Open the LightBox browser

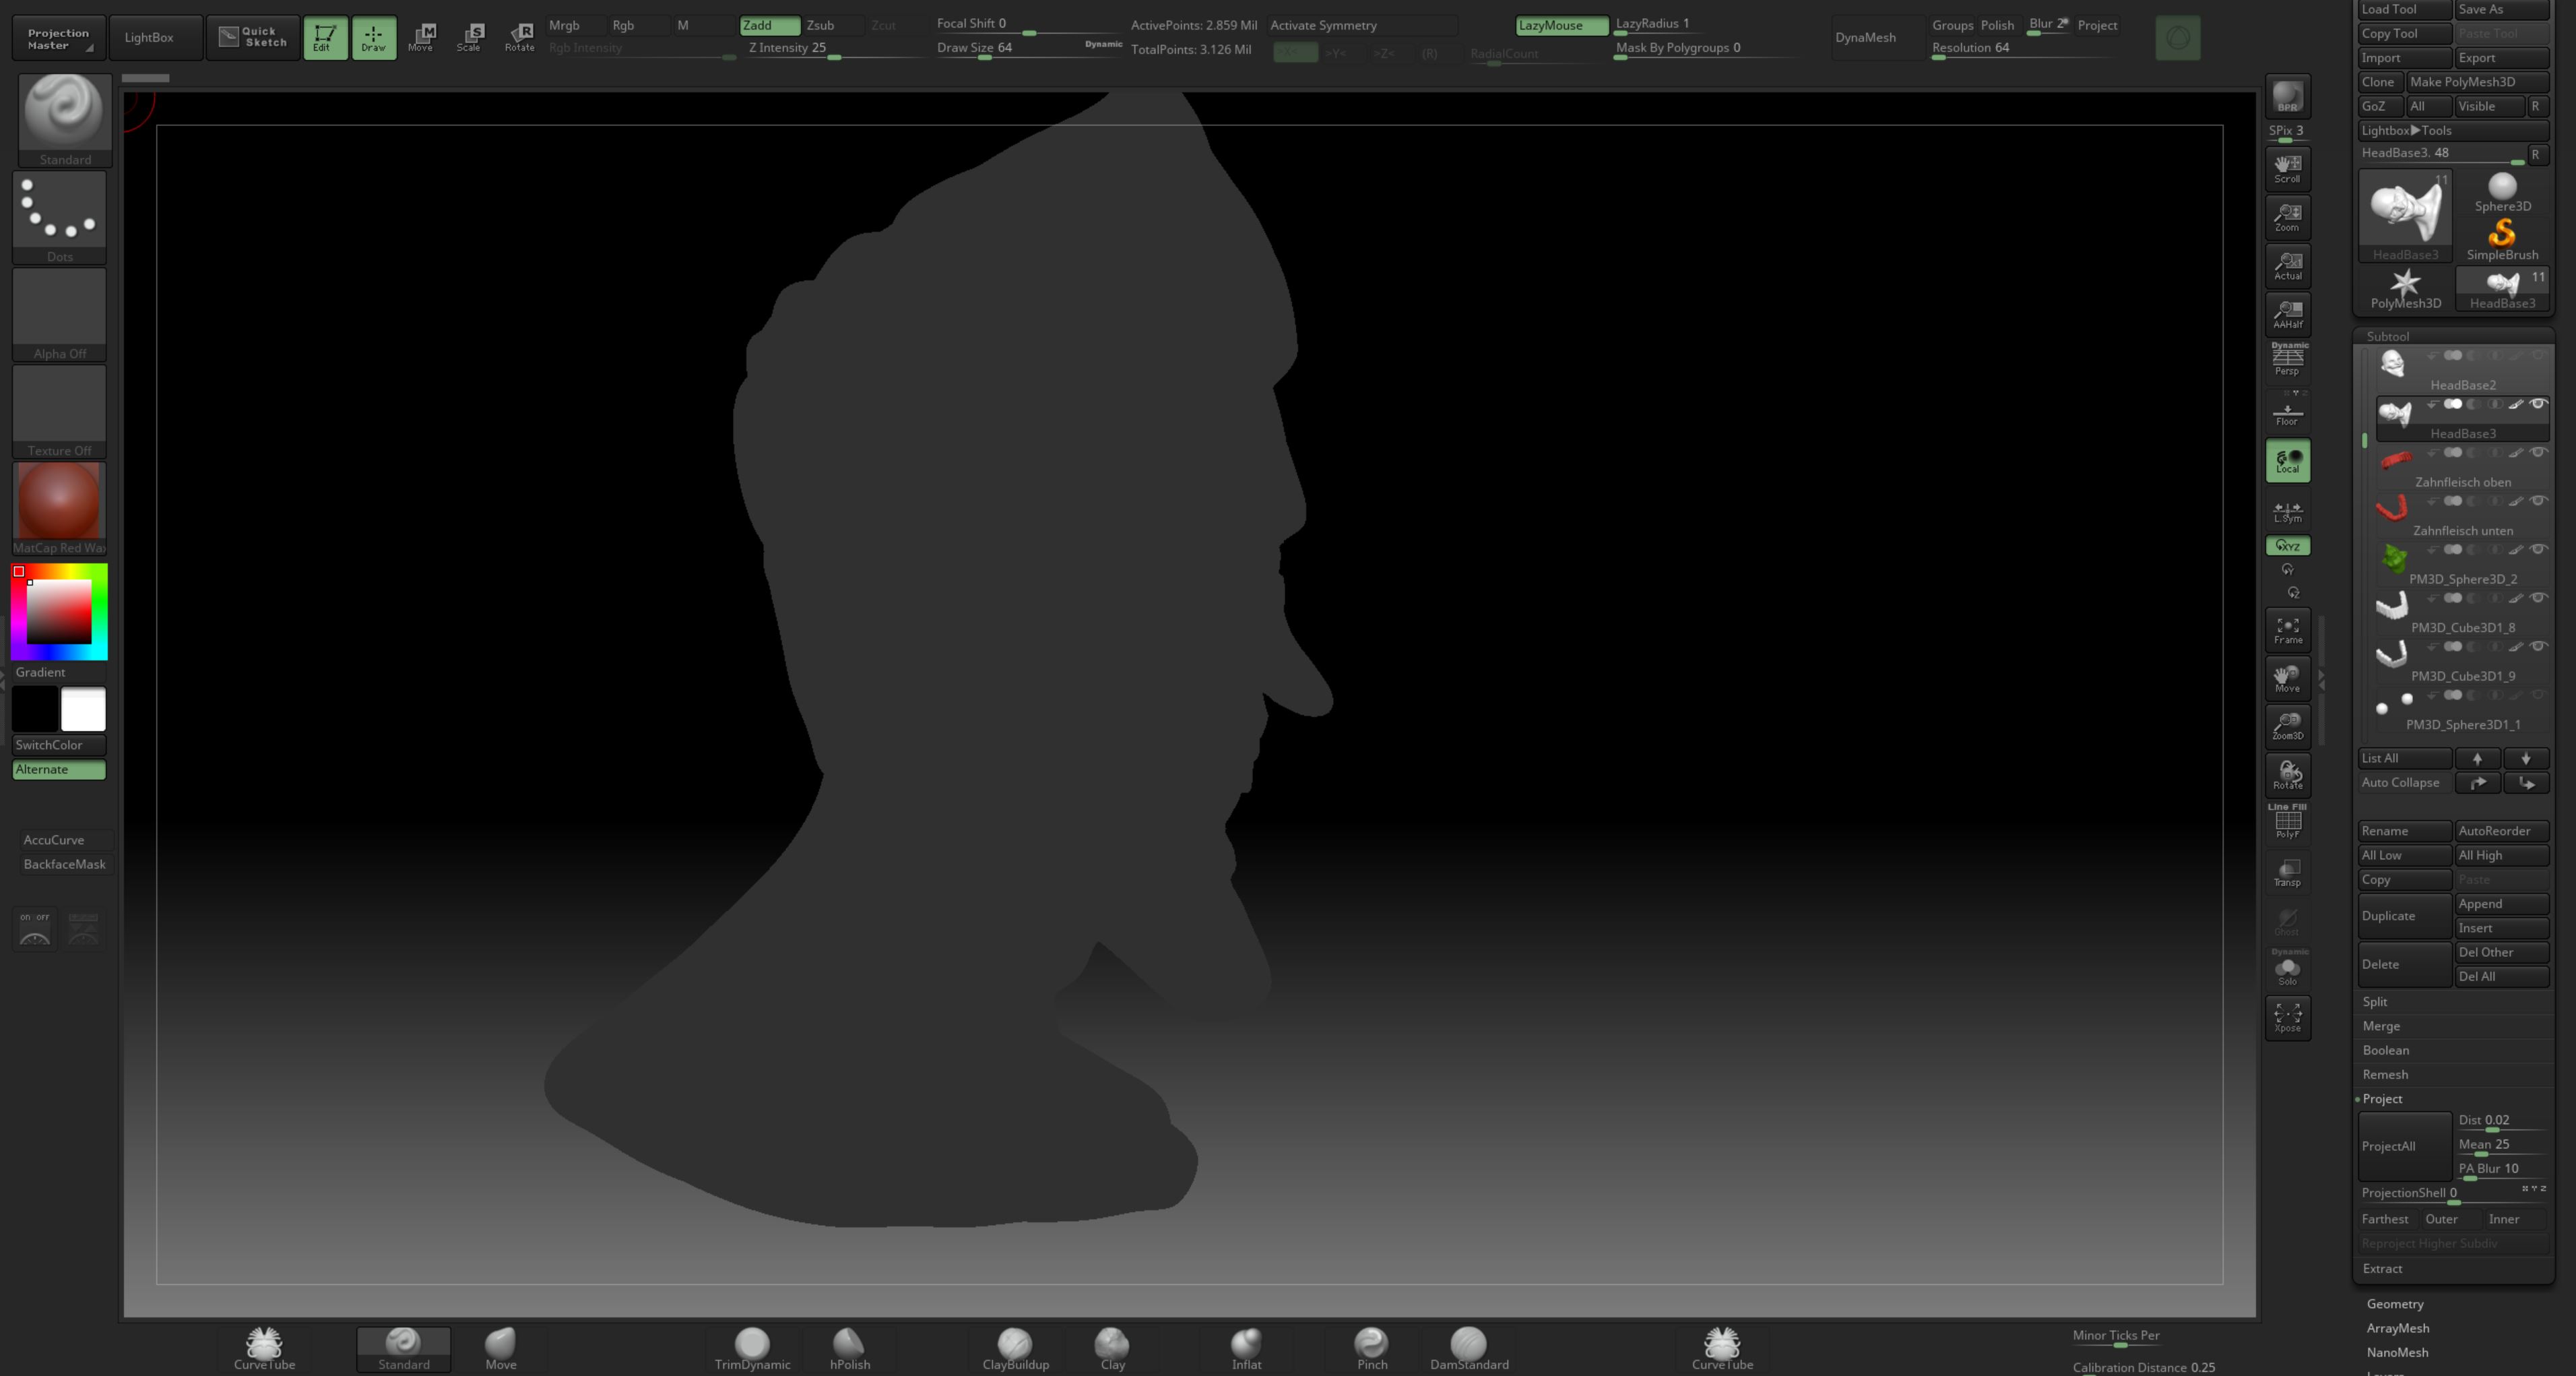tap(149, 37)
